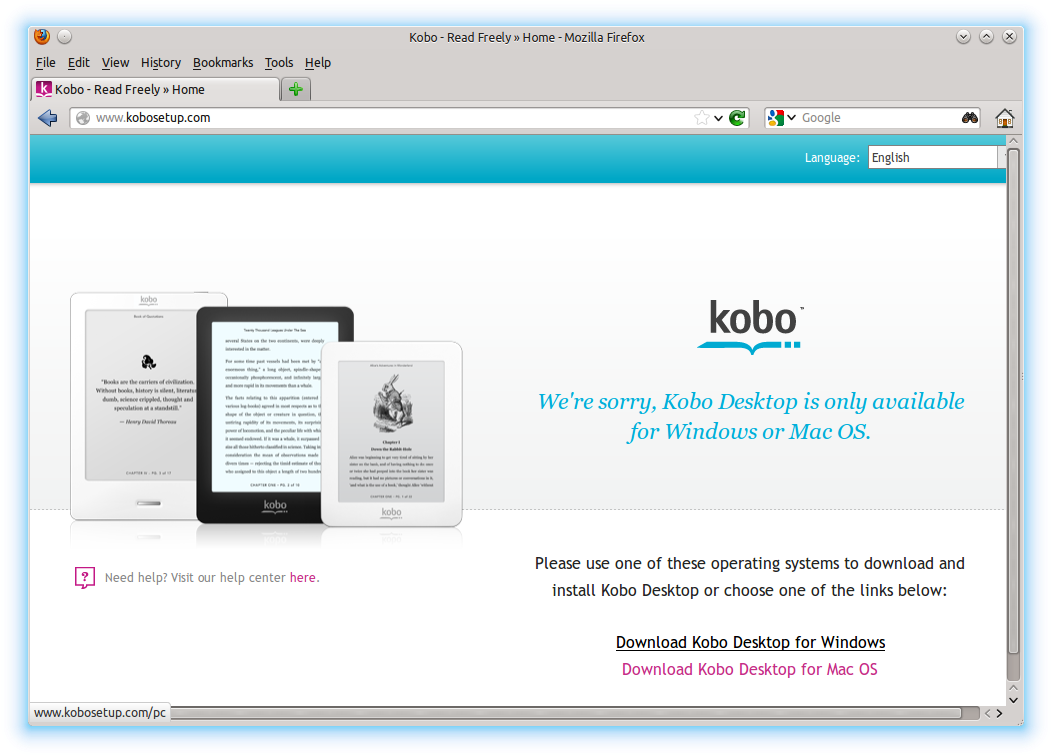Open the Language selection box

934,157
